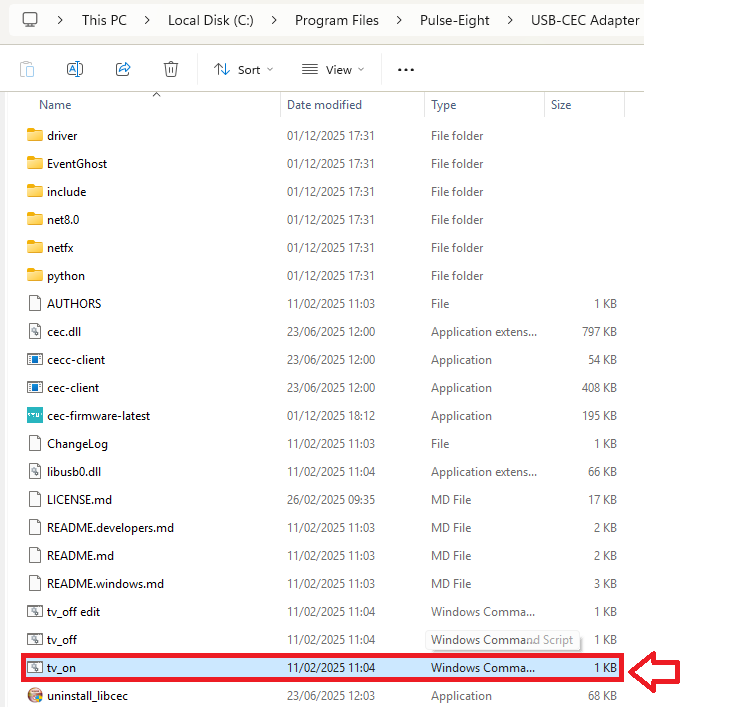Expand chevron before This PC
This screenshot has width=745, height=707.
(x=60, y=20)
